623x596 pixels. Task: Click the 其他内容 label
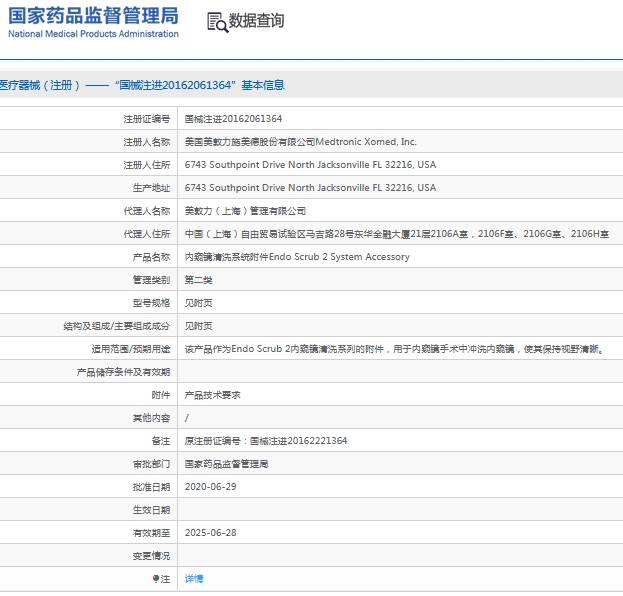tap(151, 418)
